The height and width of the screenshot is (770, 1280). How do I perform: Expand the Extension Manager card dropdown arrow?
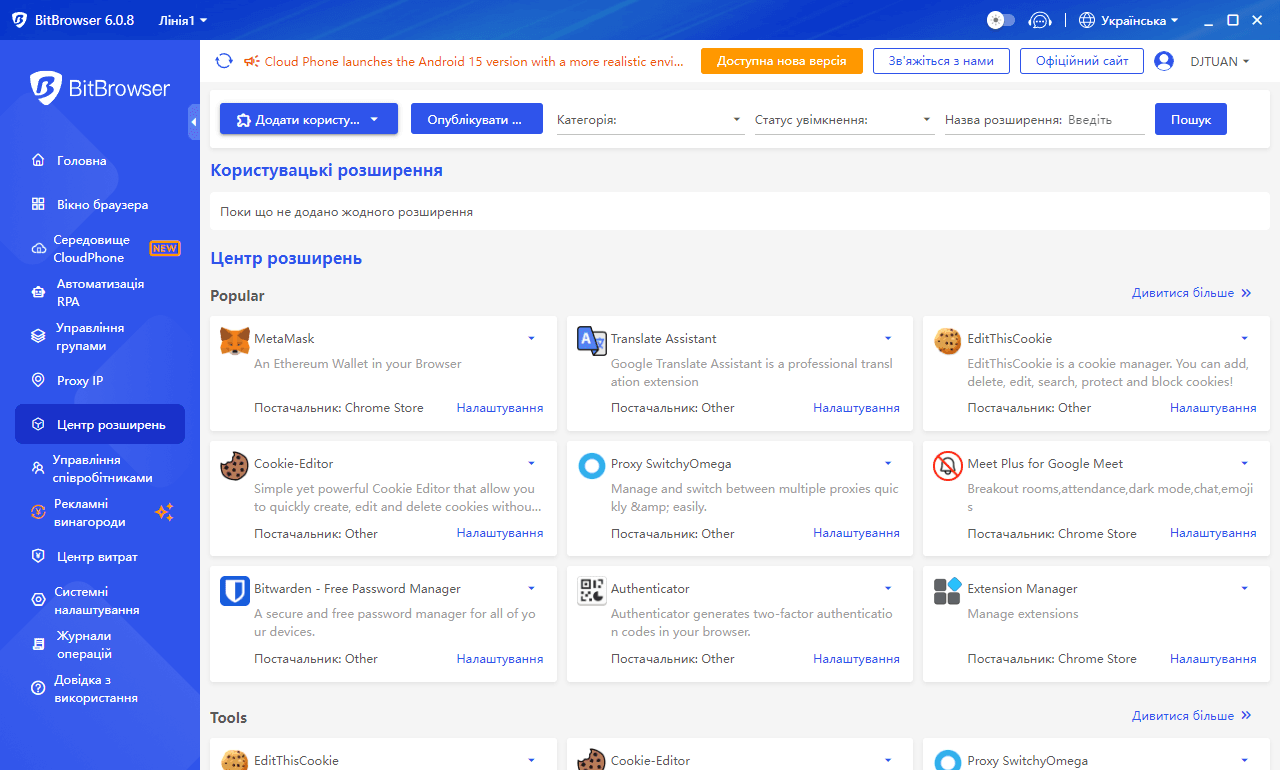pyautogui.click(x=1245, y=588)
